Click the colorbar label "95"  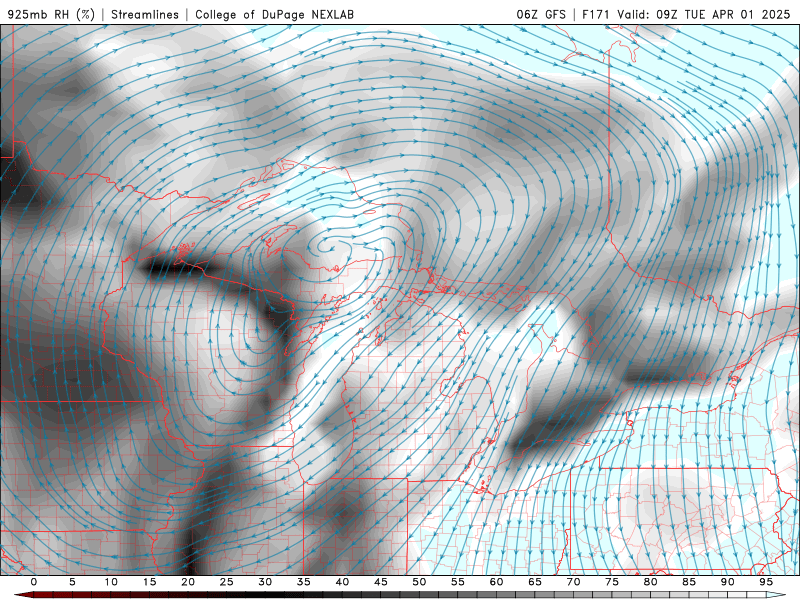click(766, 582)
